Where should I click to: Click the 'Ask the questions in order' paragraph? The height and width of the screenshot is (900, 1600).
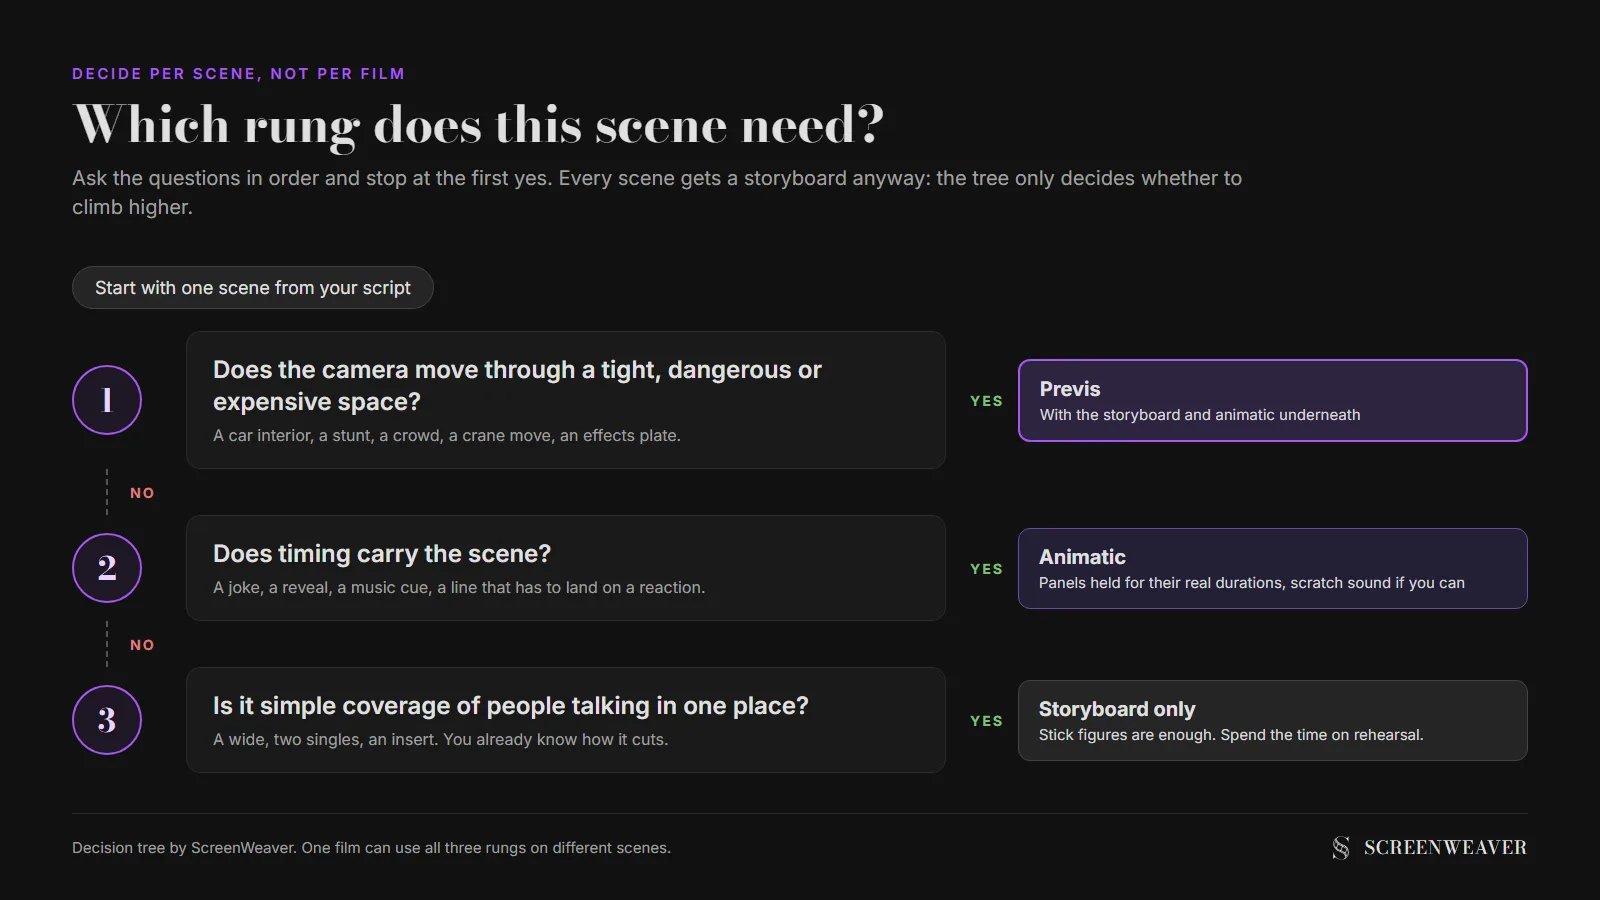click(657, 192)
